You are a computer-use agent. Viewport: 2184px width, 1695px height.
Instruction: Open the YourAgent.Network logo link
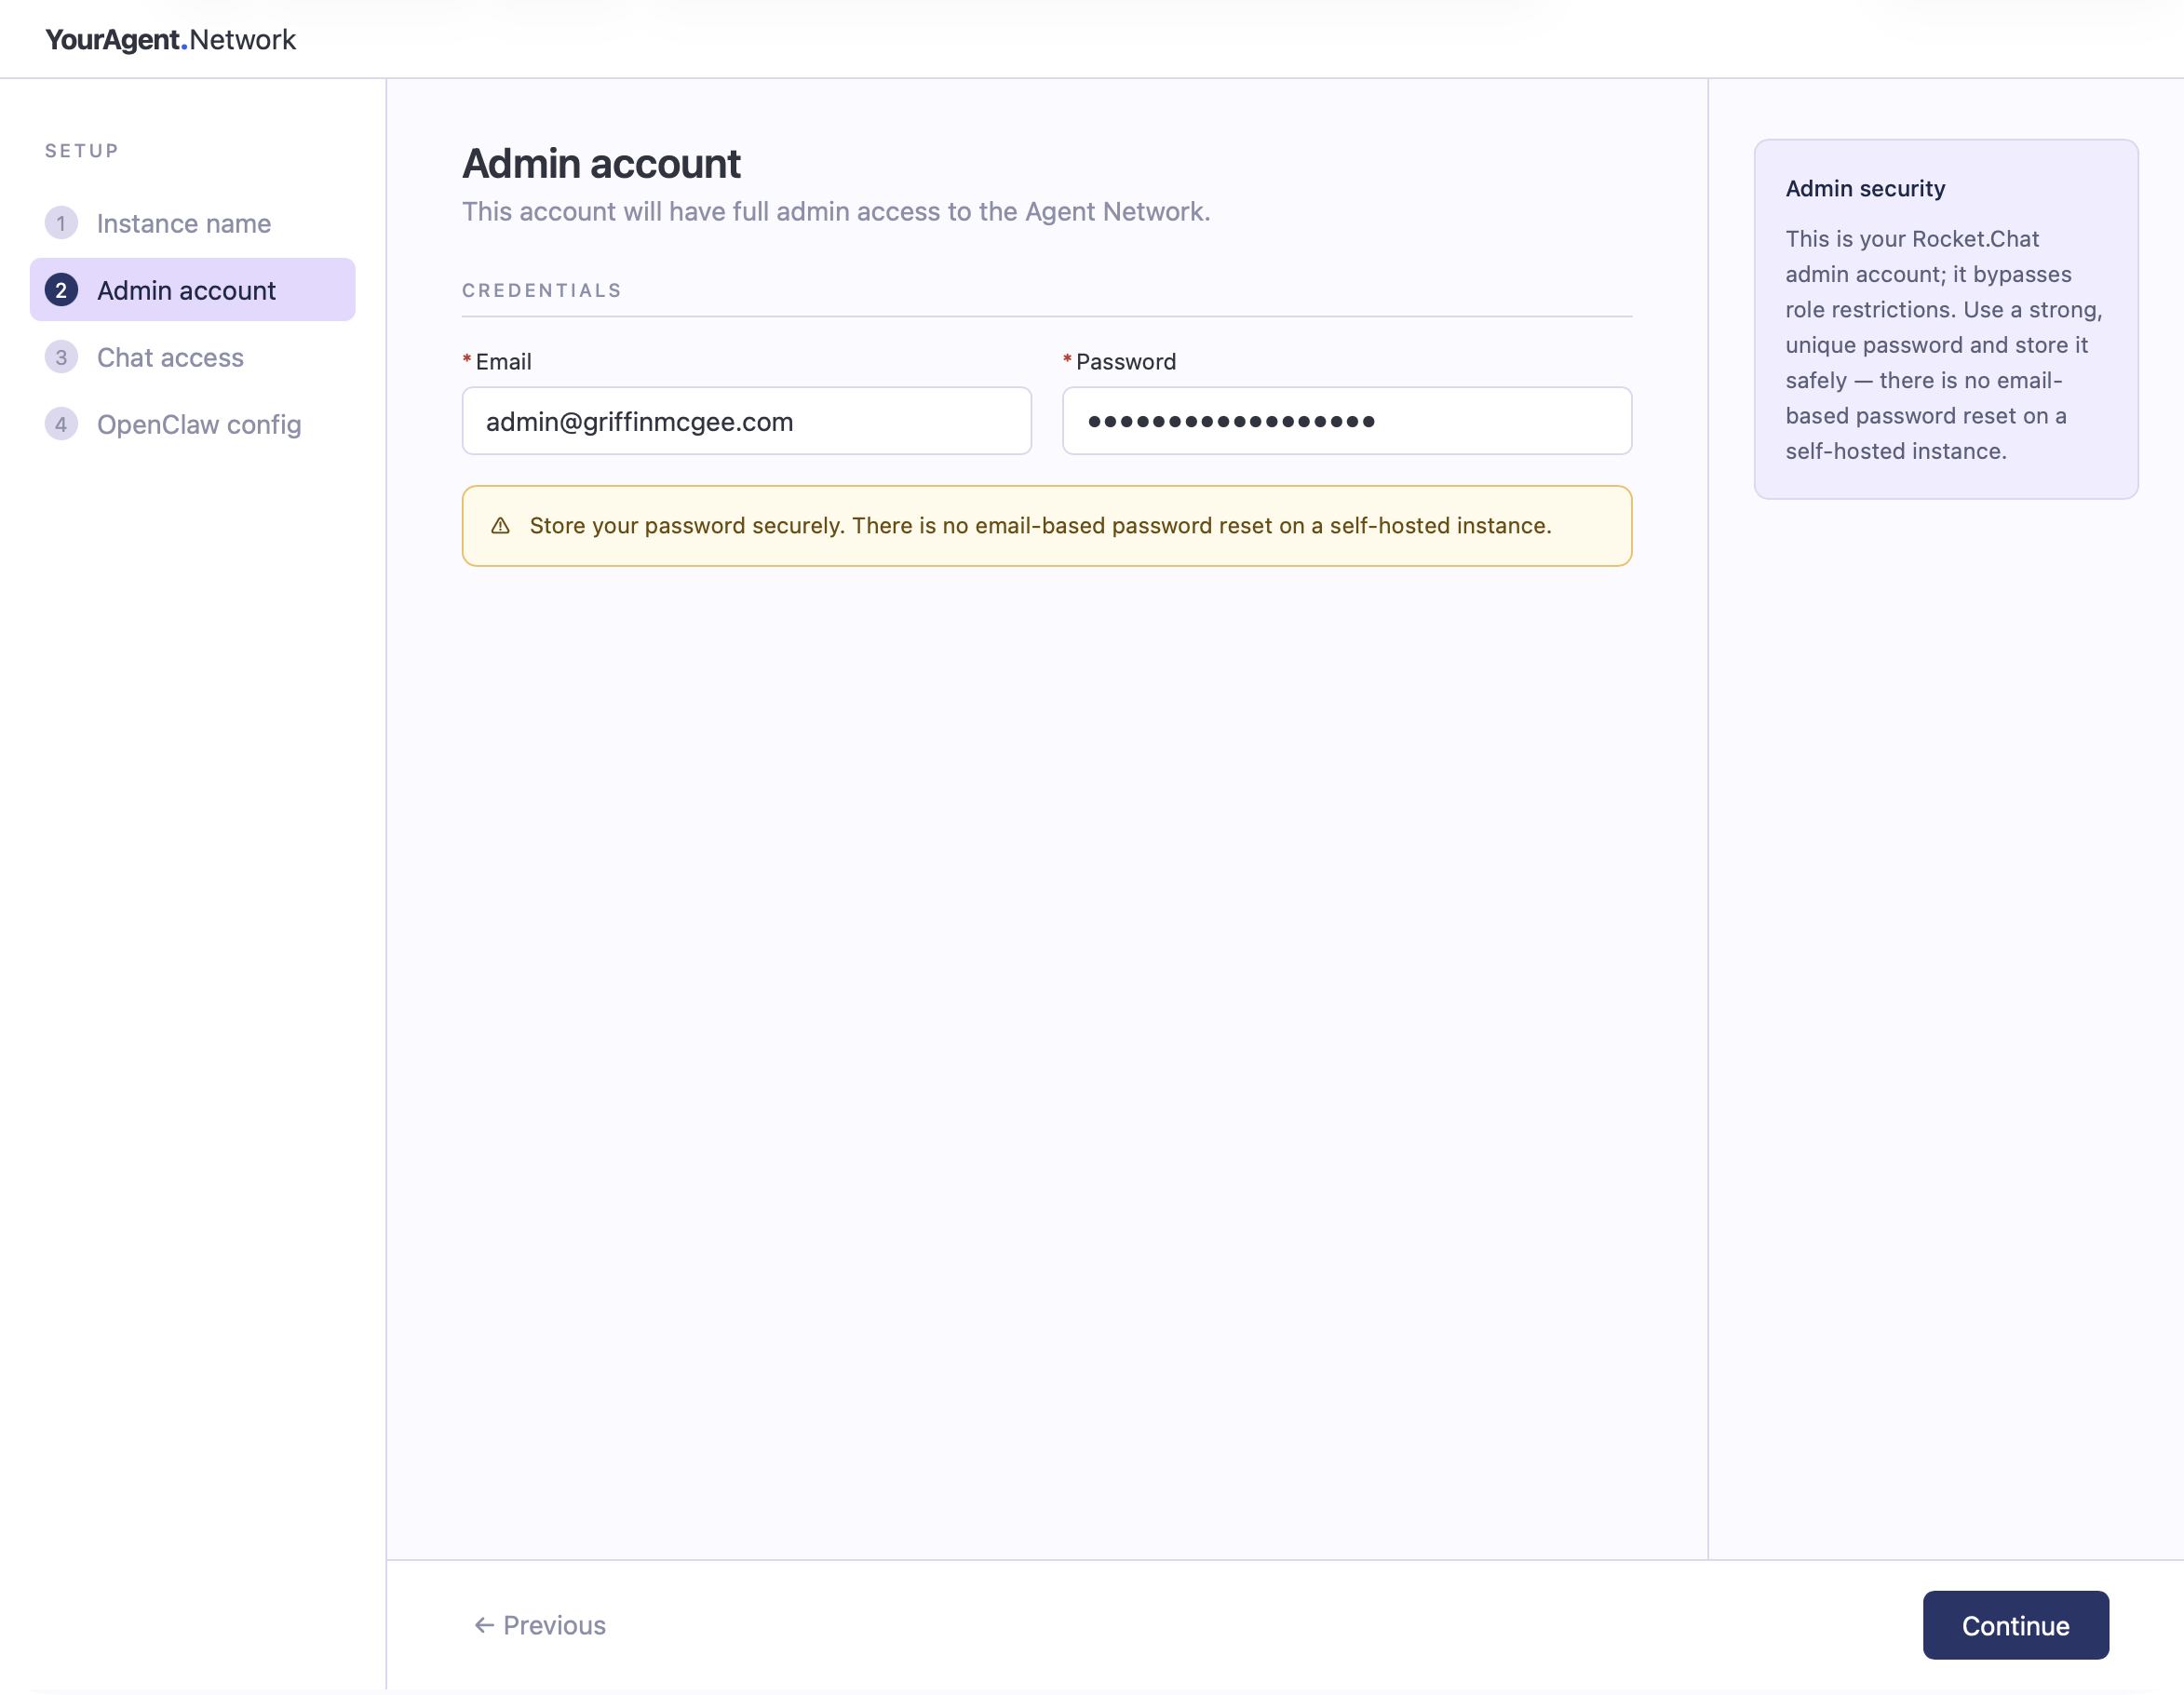point(170,40)
